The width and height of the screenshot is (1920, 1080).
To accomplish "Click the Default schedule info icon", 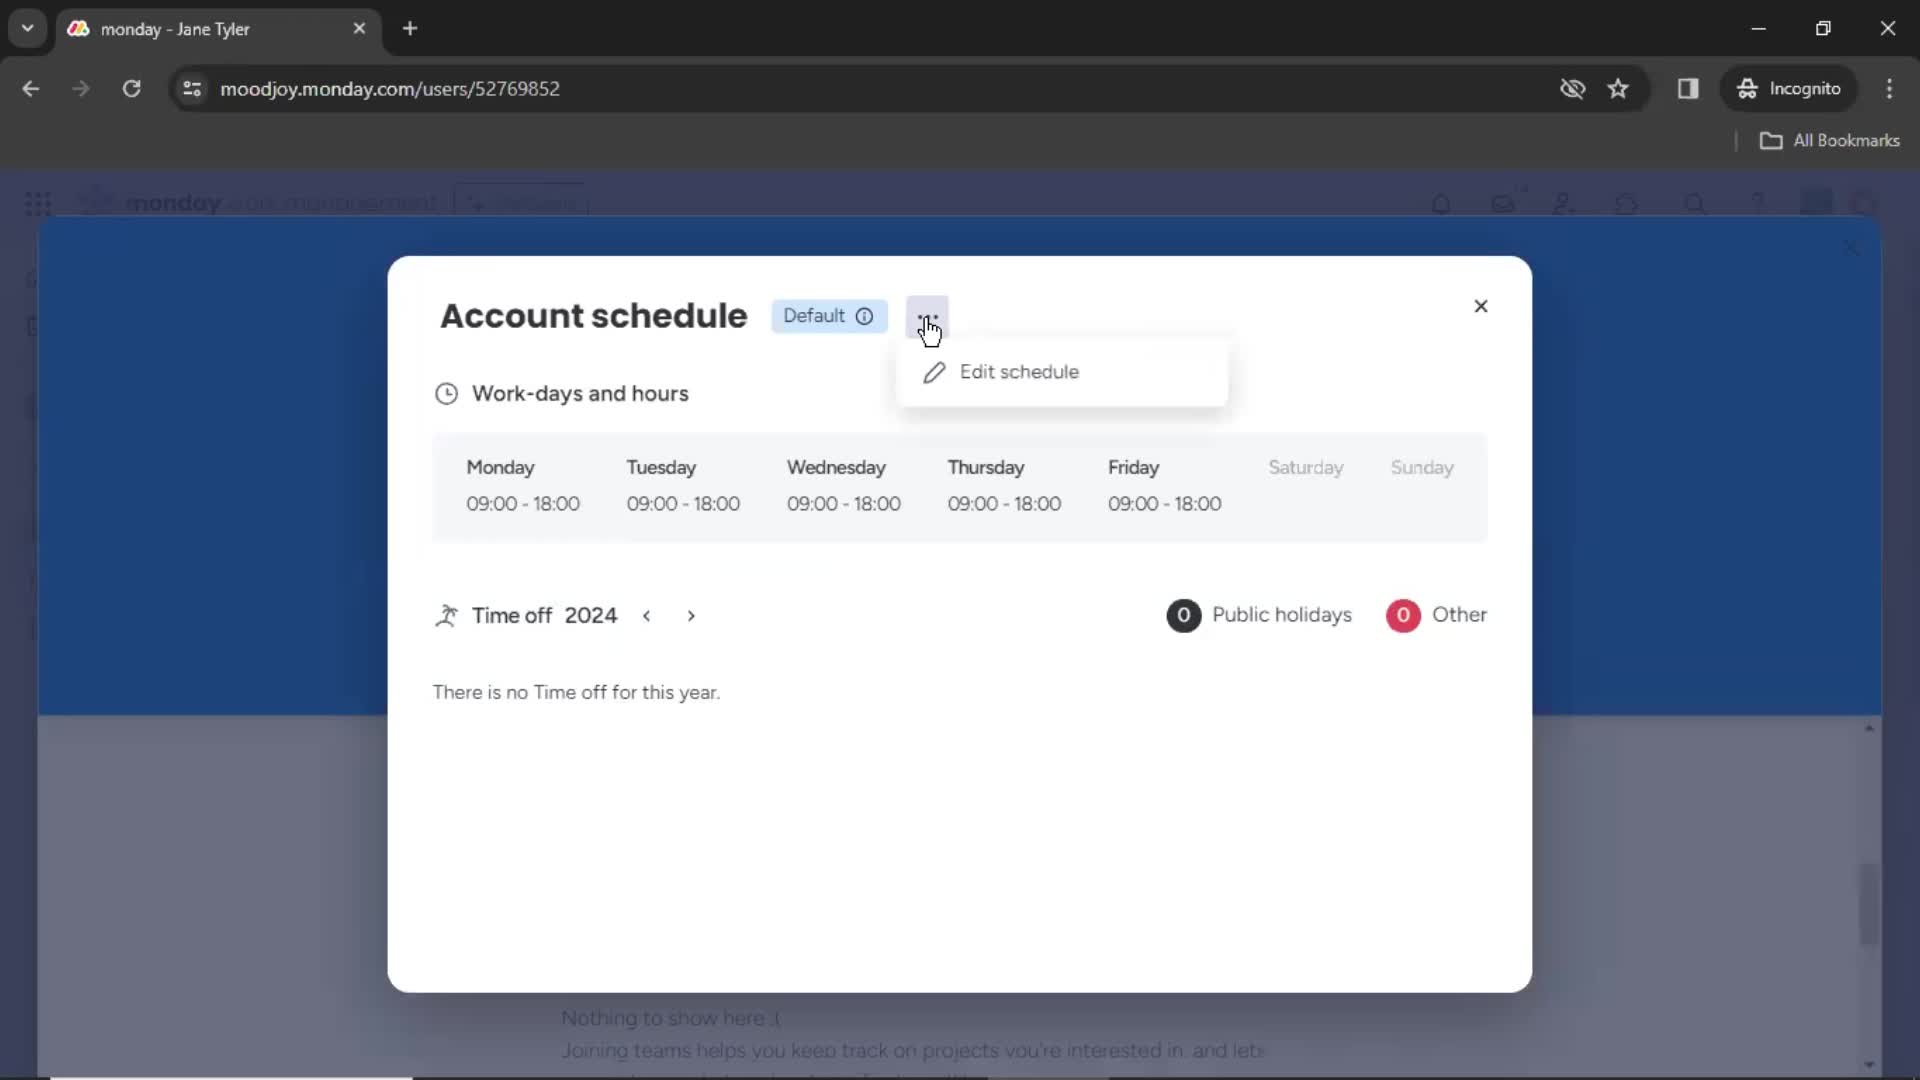I will (864, 315).
